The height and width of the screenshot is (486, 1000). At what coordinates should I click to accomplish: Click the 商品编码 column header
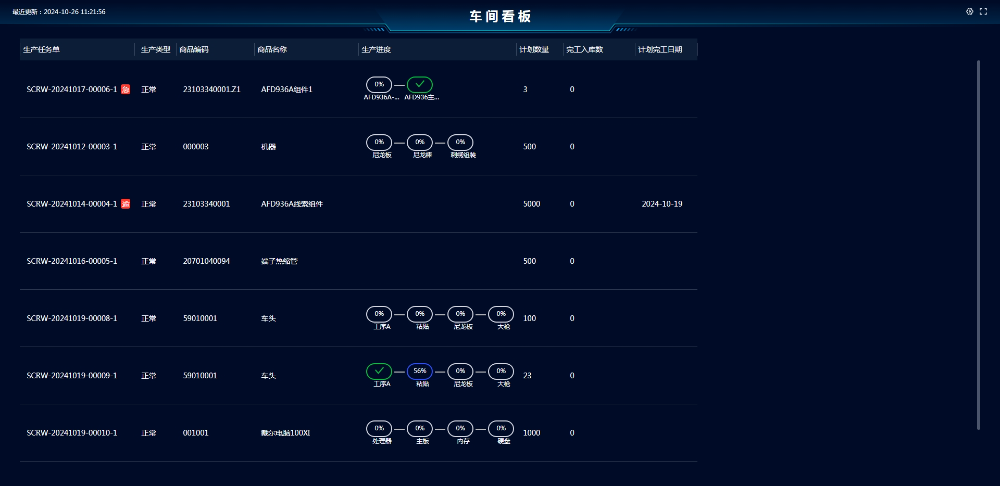pos(194,50)
